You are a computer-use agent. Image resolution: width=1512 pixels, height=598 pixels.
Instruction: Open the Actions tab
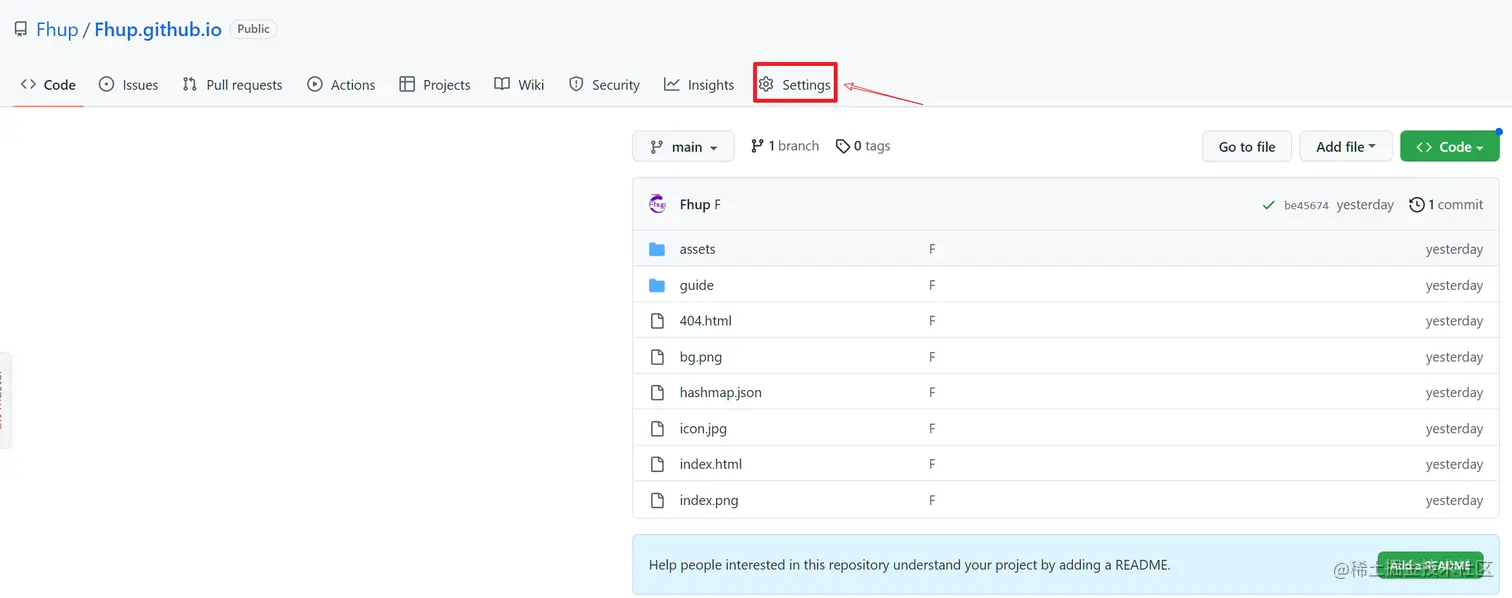[x=341, y=85]
